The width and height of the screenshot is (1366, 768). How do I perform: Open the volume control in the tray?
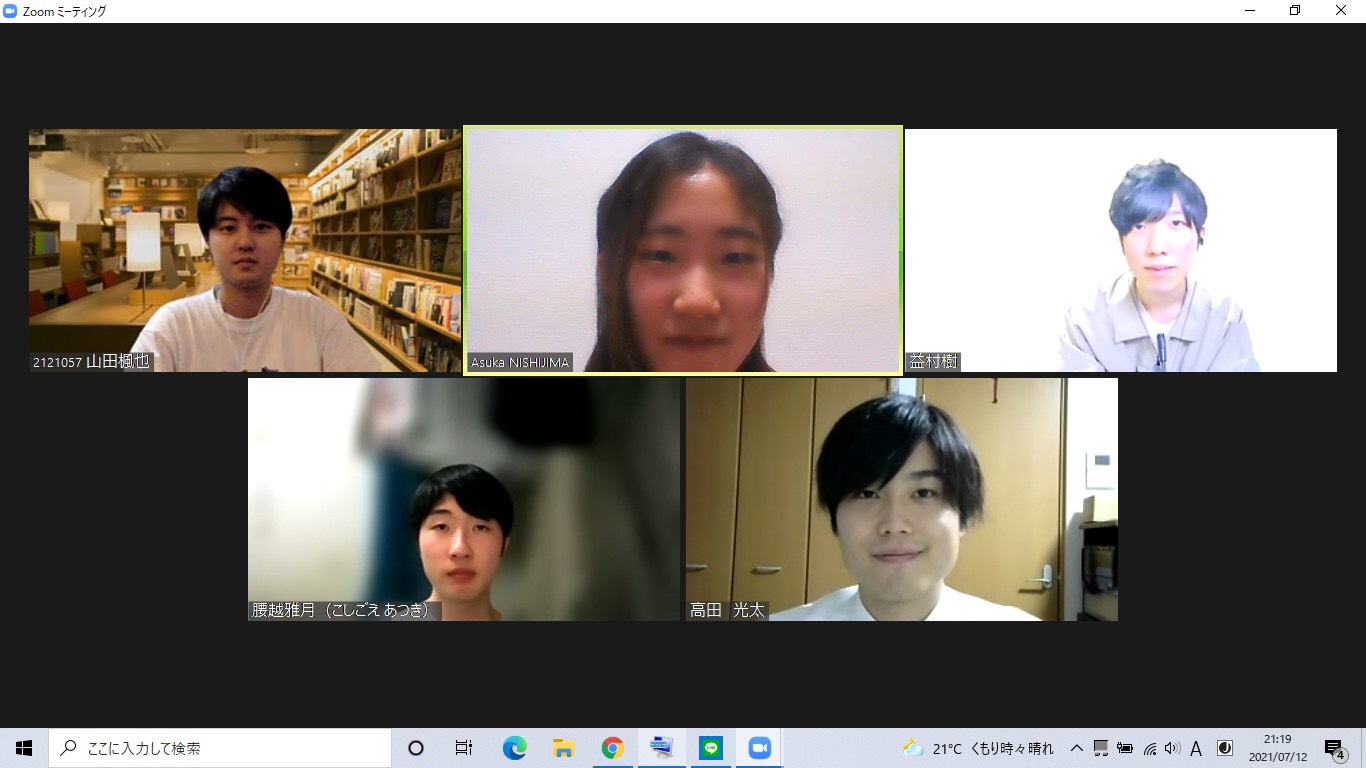[1172, 748]
